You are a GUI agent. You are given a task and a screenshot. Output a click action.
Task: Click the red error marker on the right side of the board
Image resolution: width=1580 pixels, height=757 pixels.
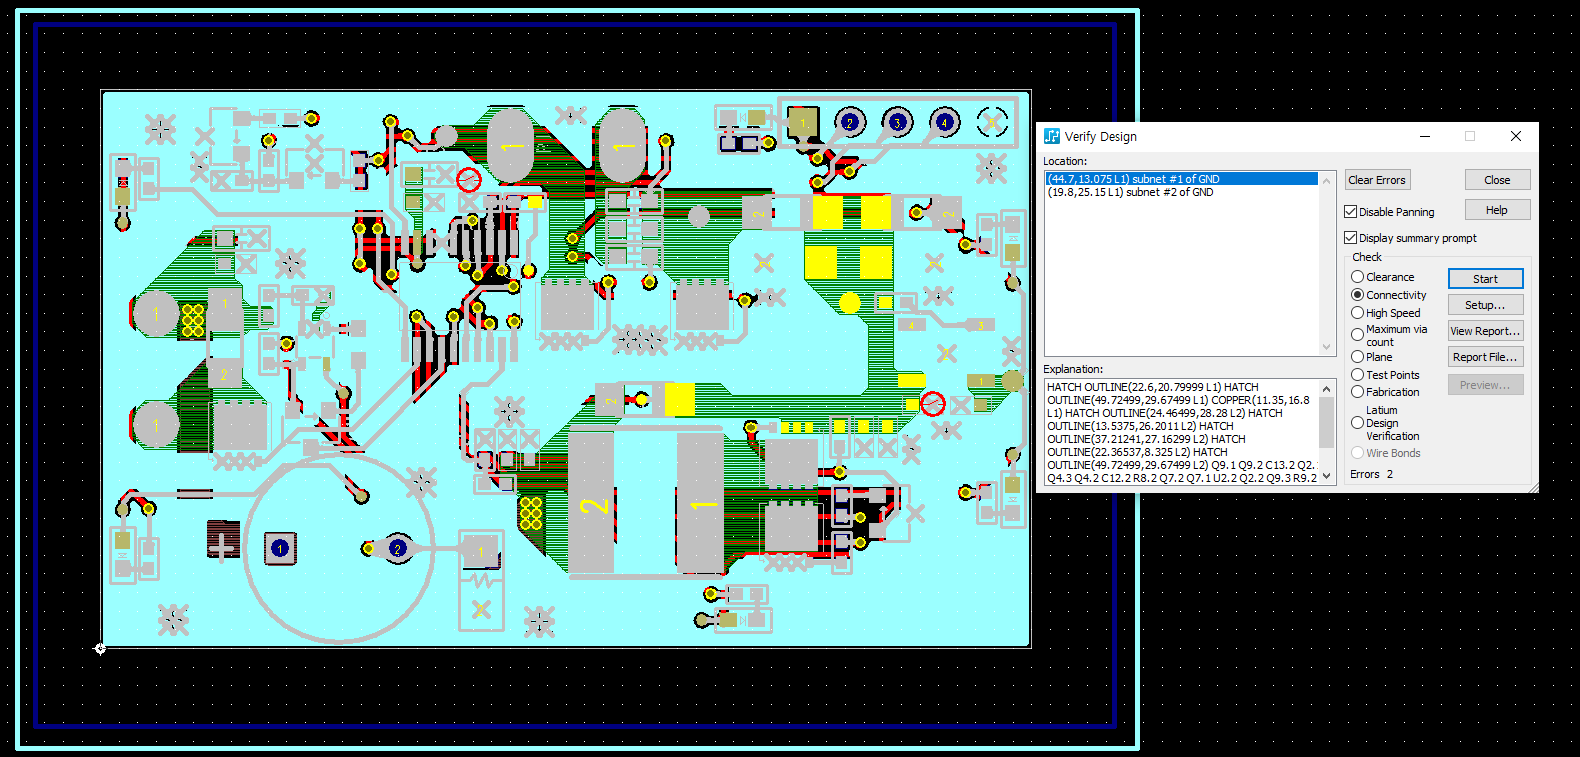pyautogui.click(x=932, y=403)
